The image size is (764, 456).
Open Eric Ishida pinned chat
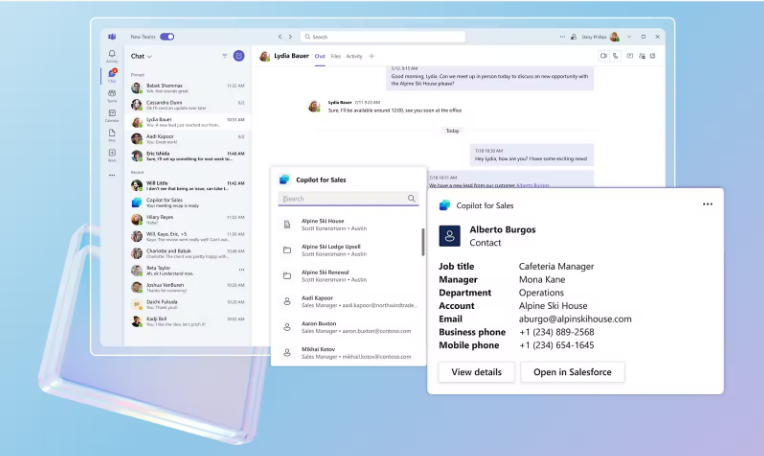pyautogui.click(x=188, y=156)
